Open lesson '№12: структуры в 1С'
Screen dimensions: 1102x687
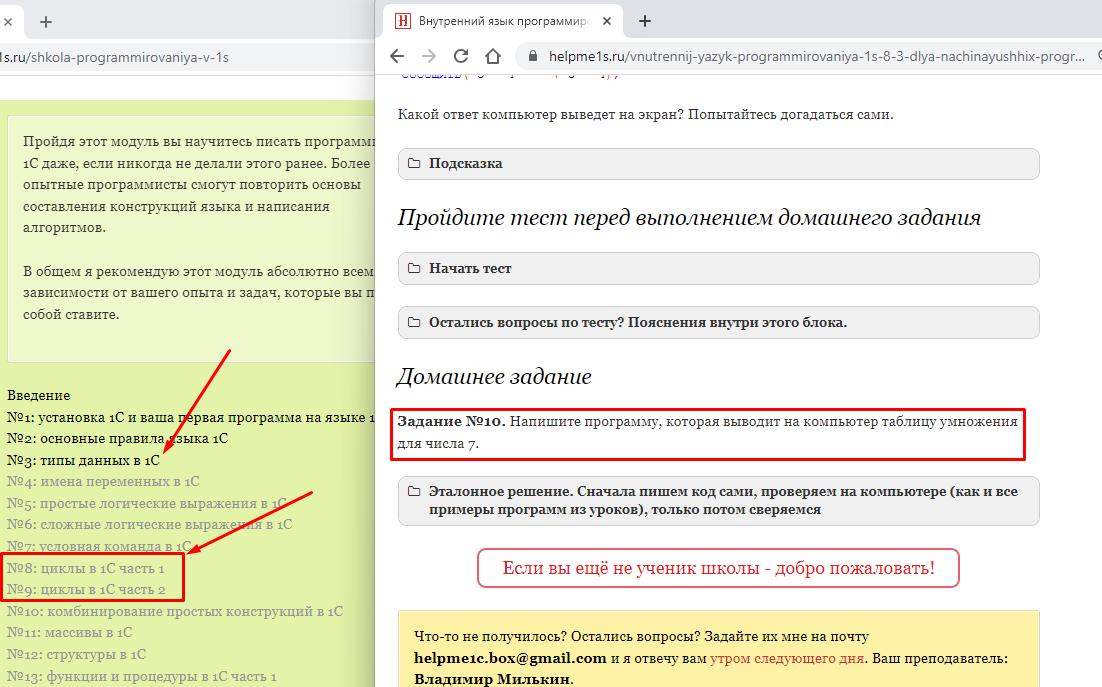pyautogui.click(x=77, y=655)
